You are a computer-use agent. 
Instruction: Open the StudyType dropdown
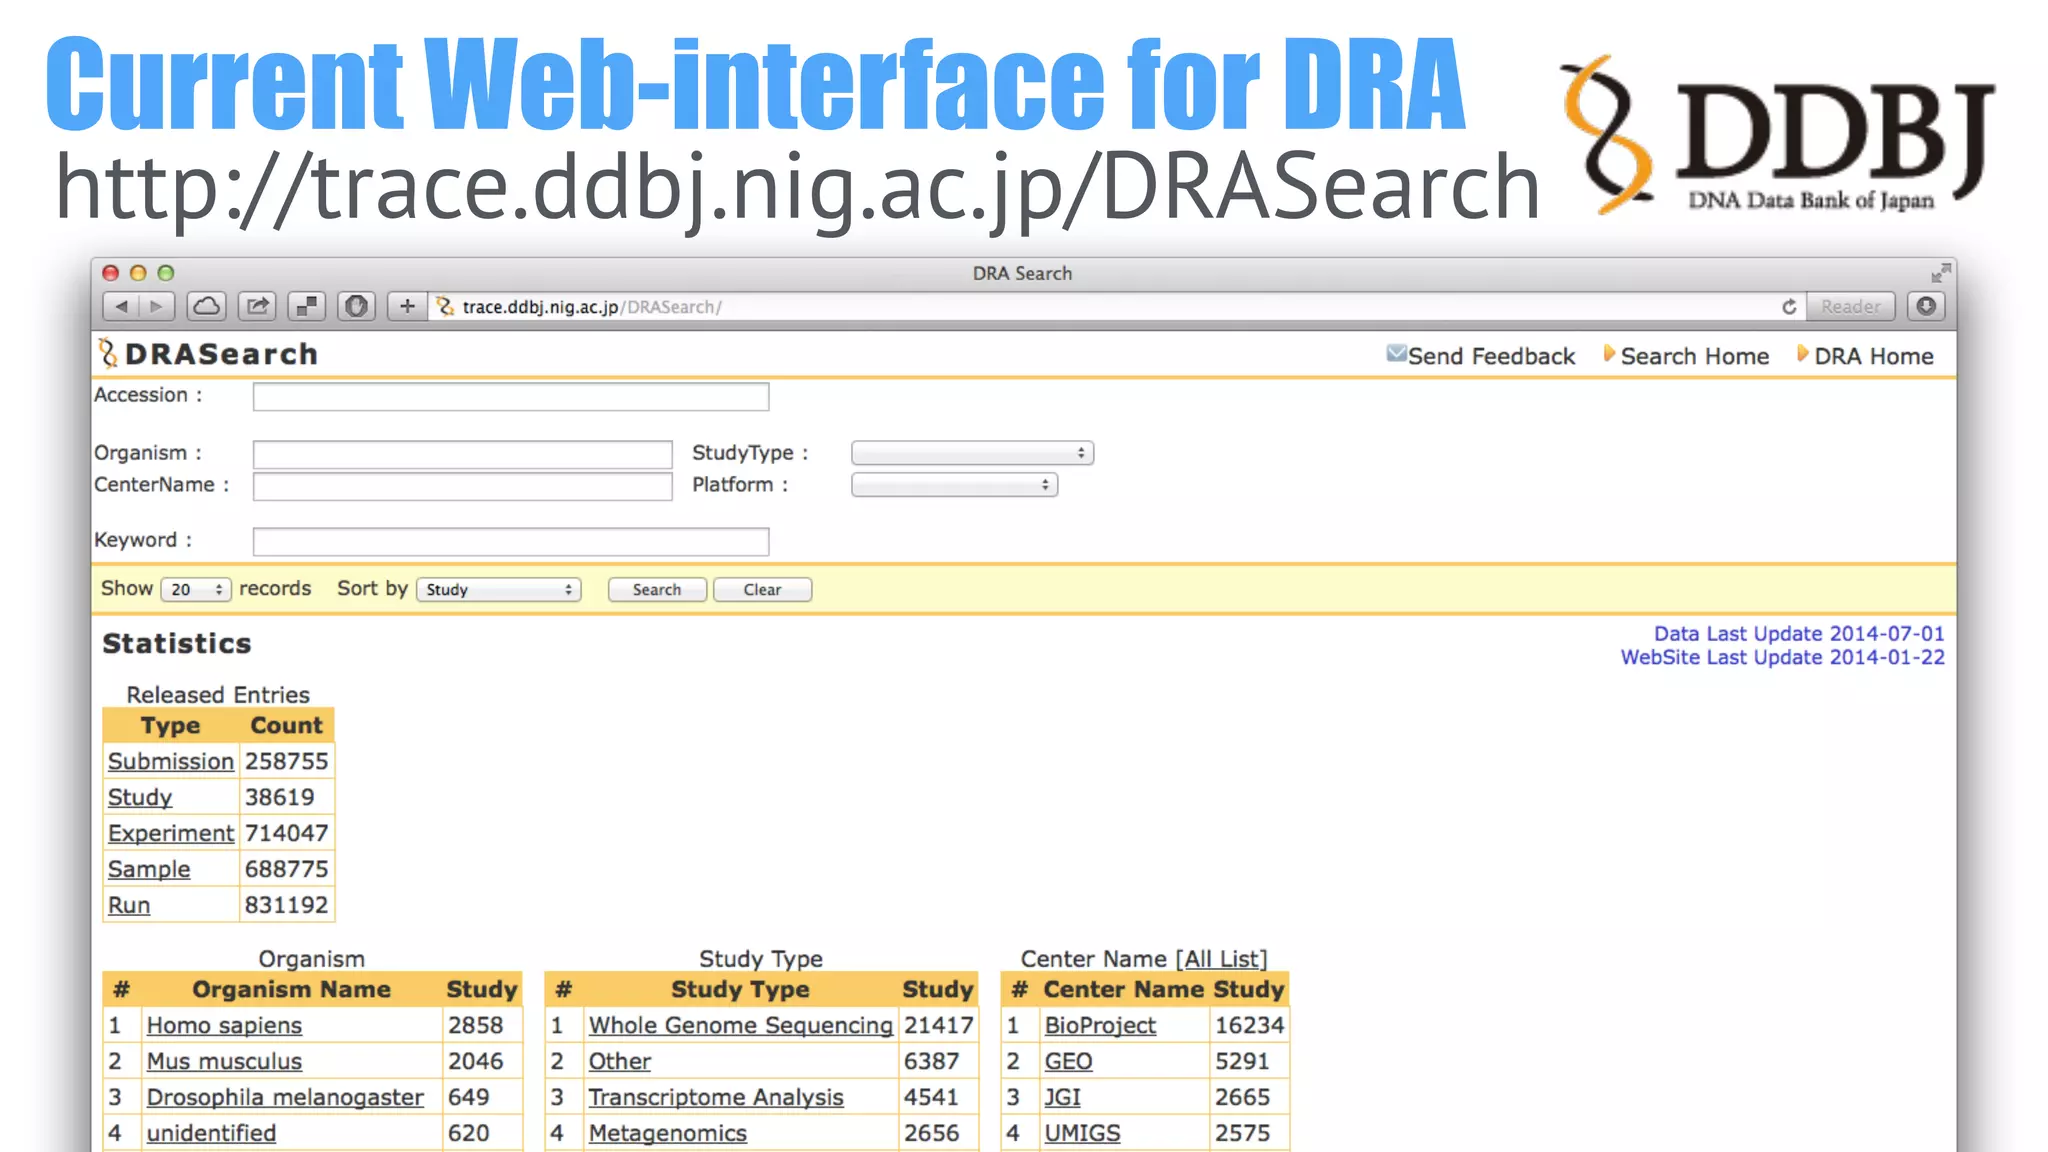coord(972,453)
